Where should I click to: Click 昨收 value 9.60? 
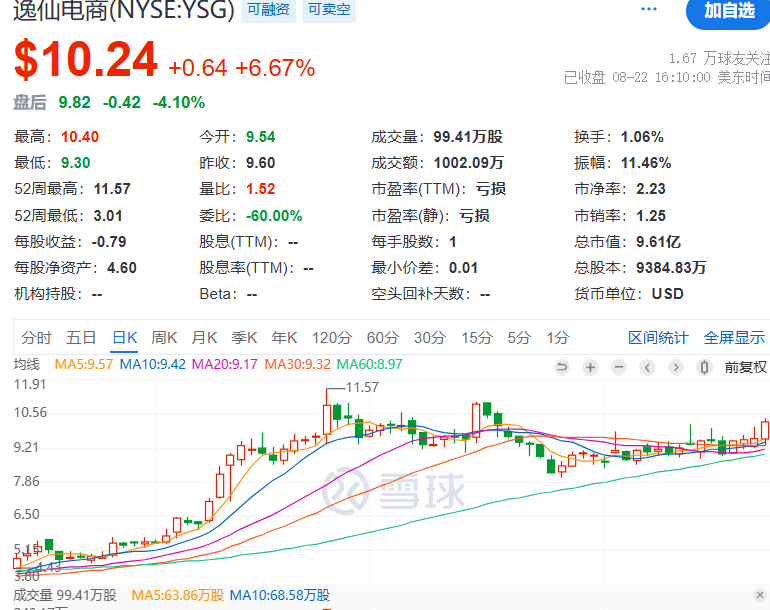tap(260, 163)
